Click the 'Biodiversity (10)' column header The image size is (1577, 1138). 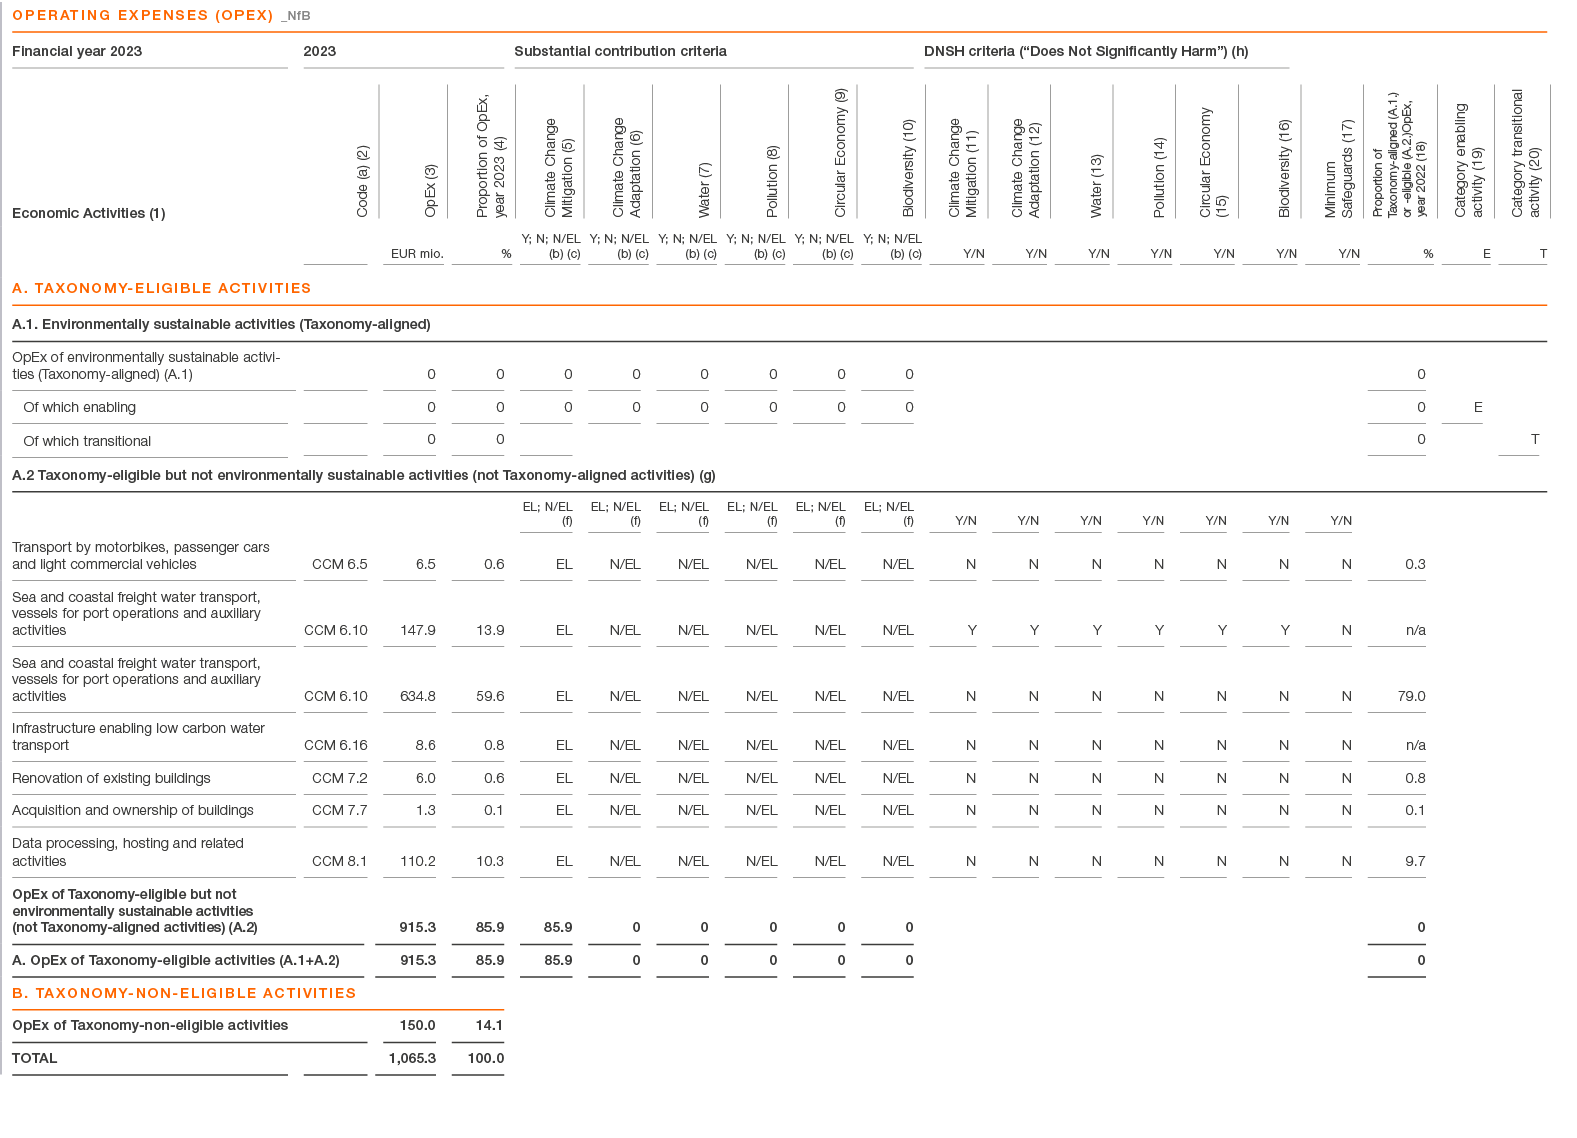[x=908, y=168]
